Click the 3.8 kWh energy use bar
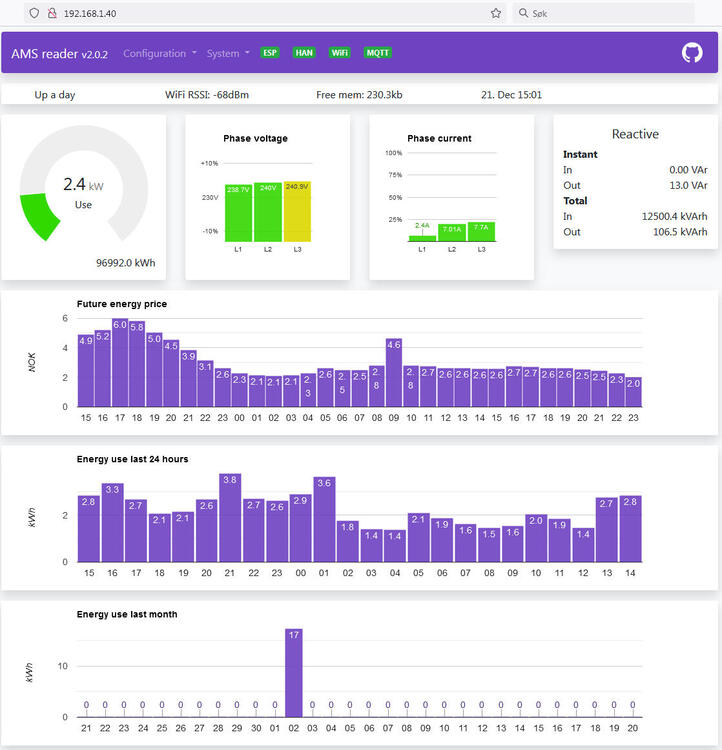722x750 pixels. tap(230, 517)
